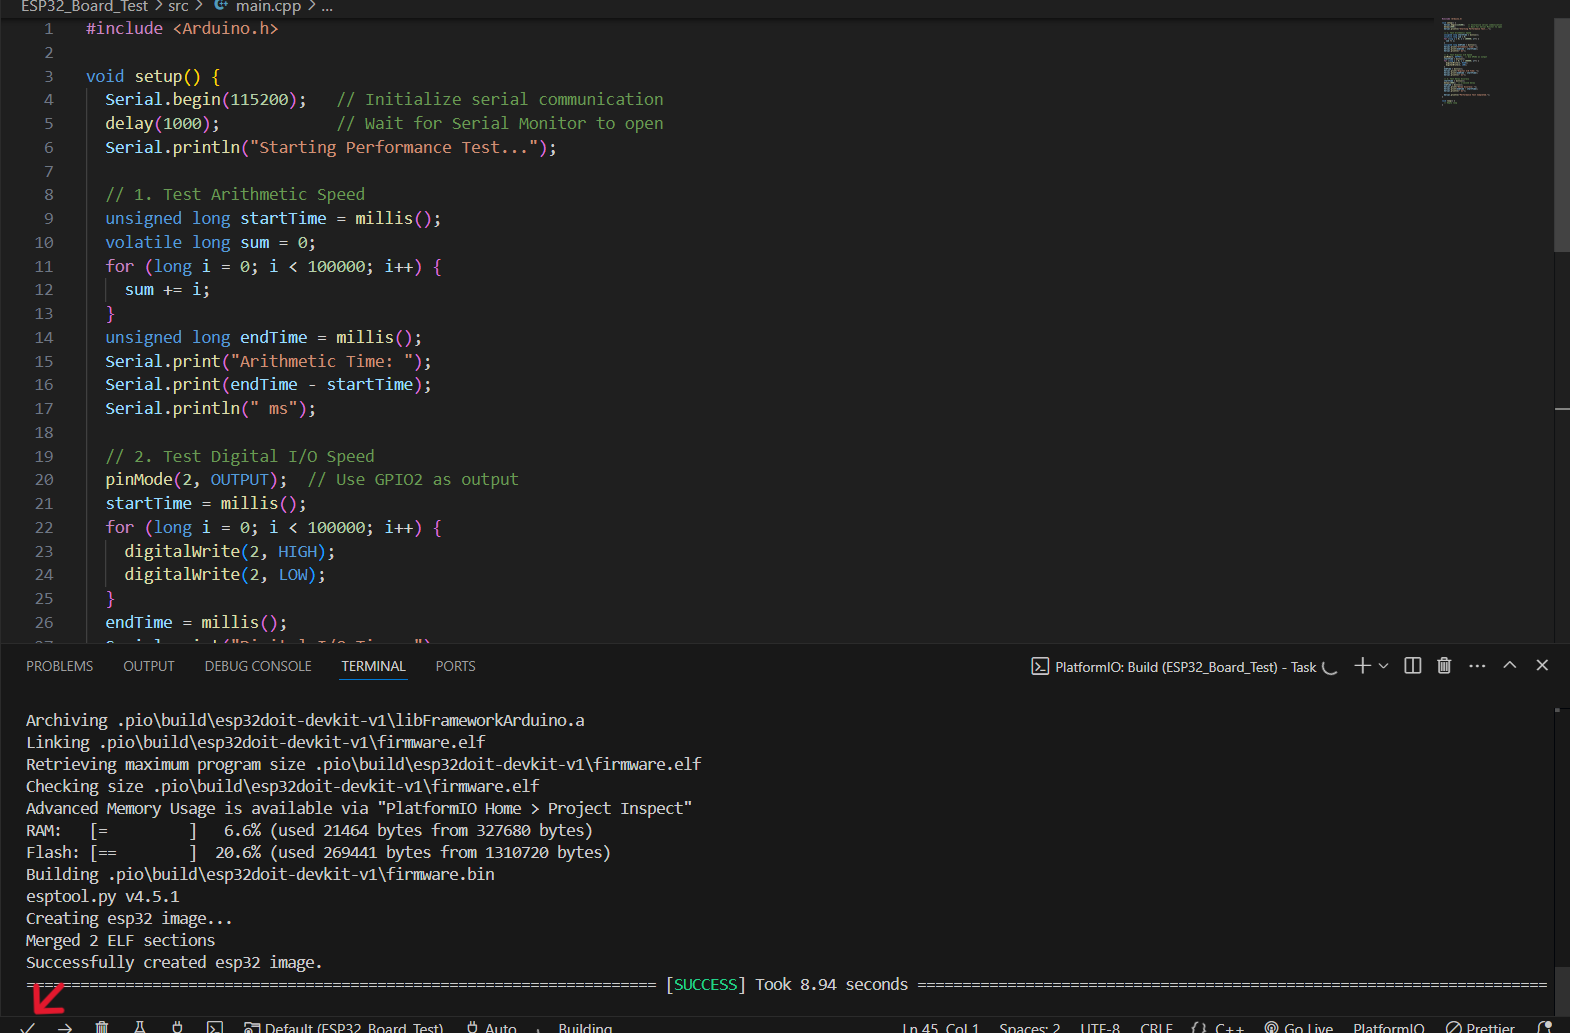Screen dimensions: 1570x1033
Task: Click the "Starting Performance Test..." string
Action: coord(394,148)
